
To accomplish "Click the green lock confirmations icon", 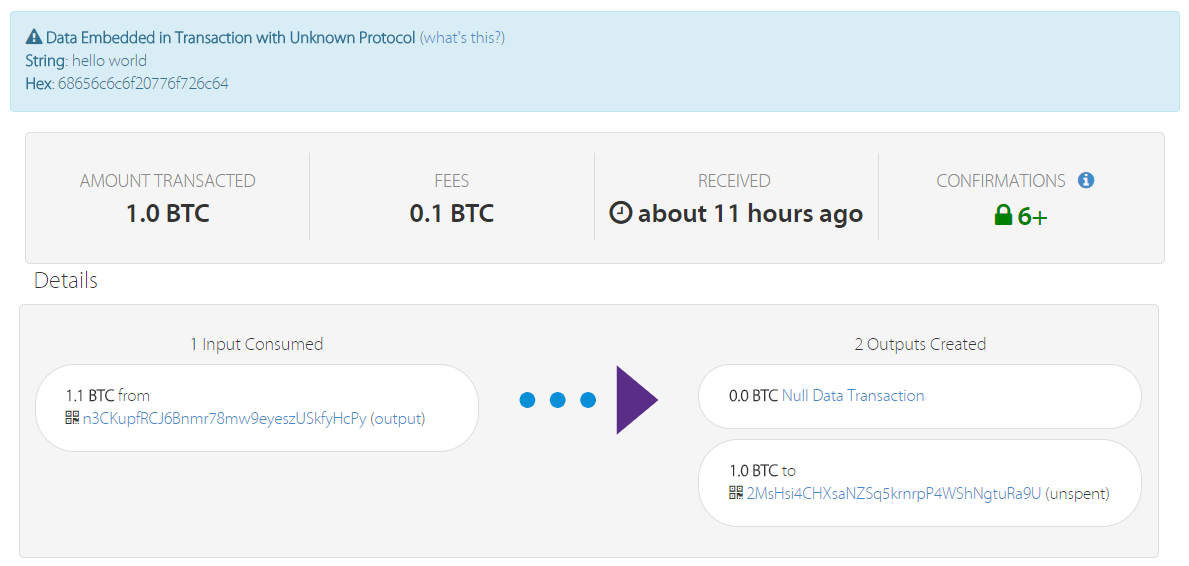I will click(x=1003, y=215).
